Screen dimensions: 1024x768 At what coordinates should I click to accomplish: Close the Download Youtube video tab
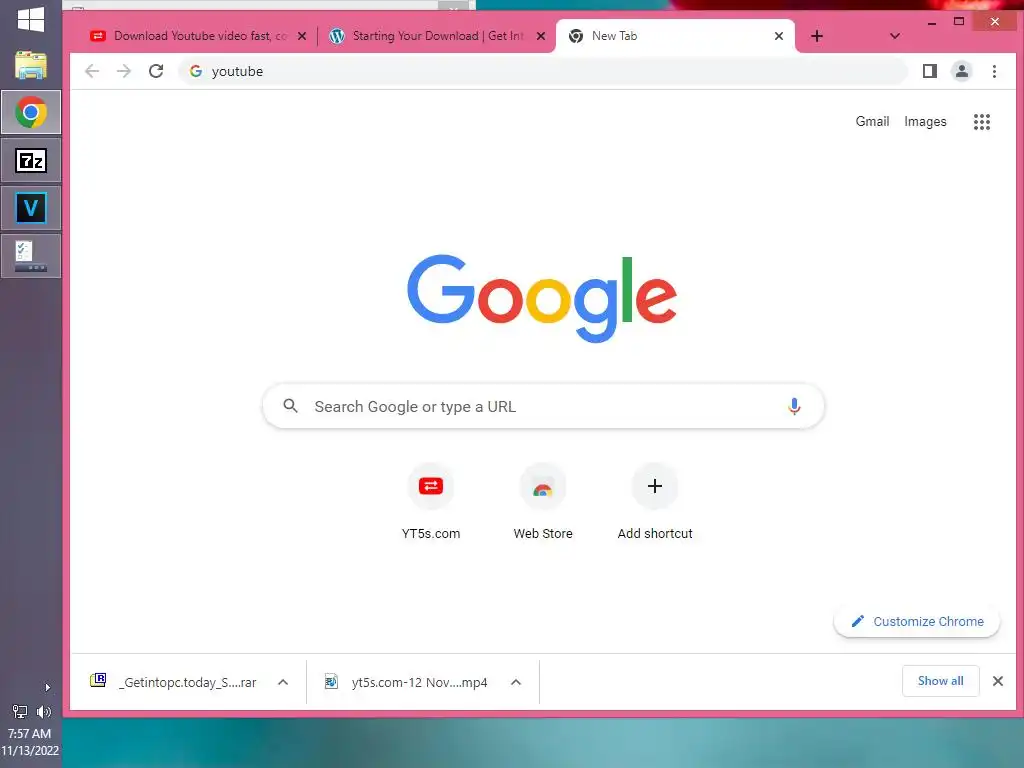[x=302, y=36]
